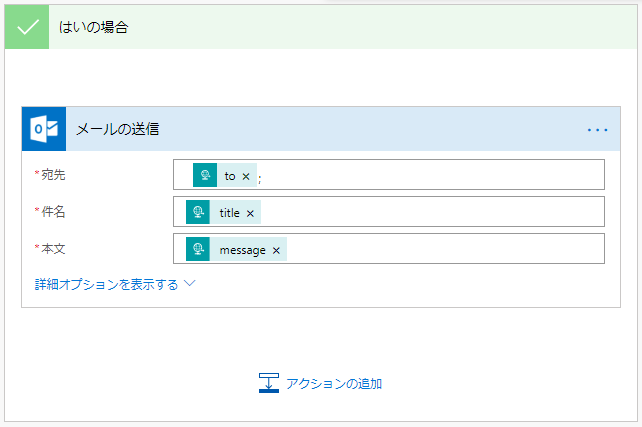
Task: Click the add-action icon next to アクションの追加
Action: tap(269, 383)
